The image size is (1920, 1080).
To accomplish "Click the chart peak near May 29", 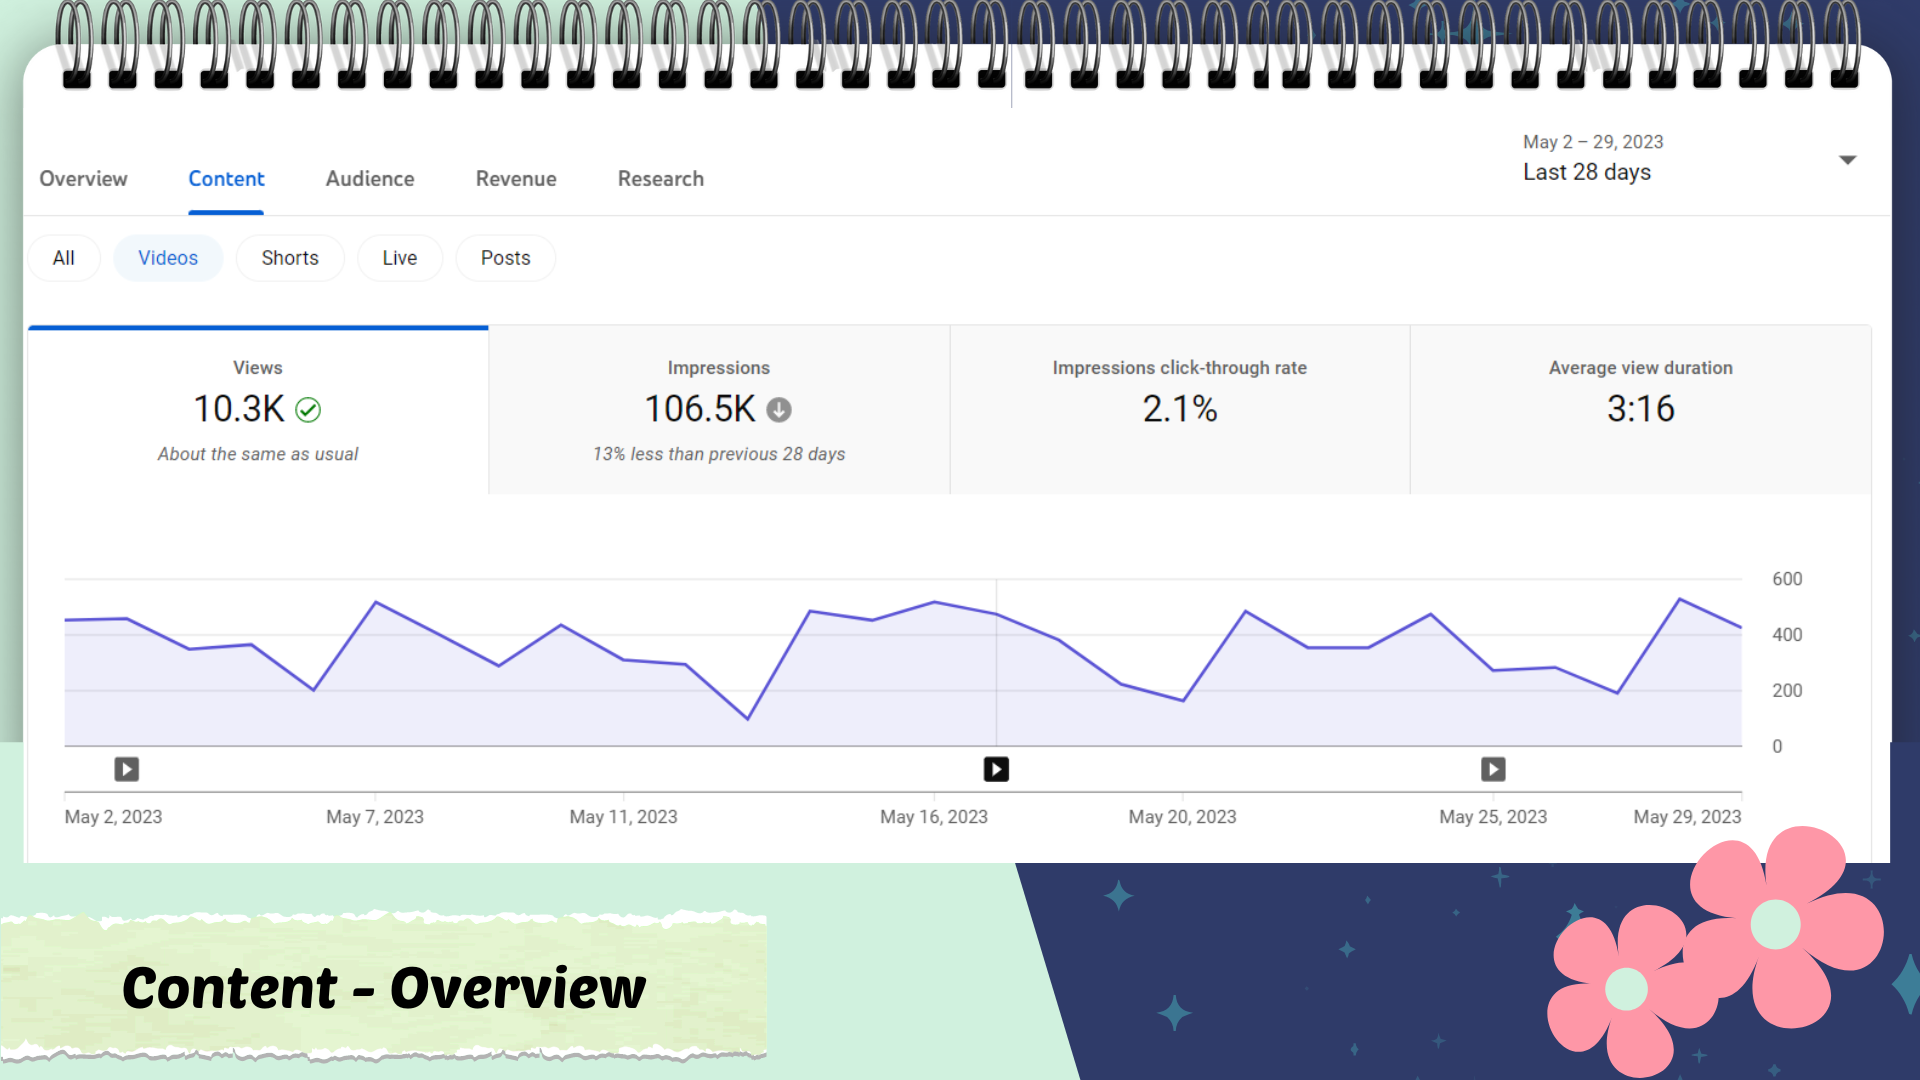I will [1679, 599].
